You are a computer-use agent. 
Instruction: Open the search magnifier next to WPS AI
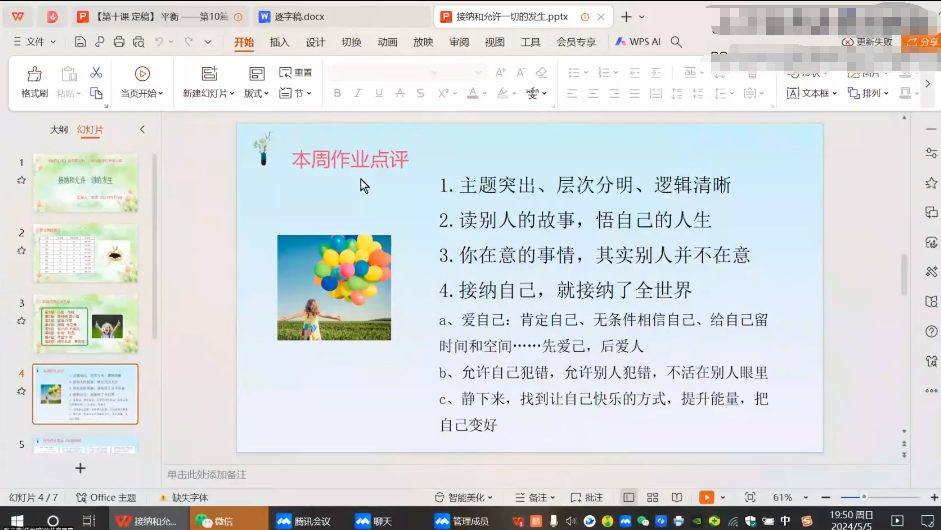pyautogui.click(x=676, y=42)
